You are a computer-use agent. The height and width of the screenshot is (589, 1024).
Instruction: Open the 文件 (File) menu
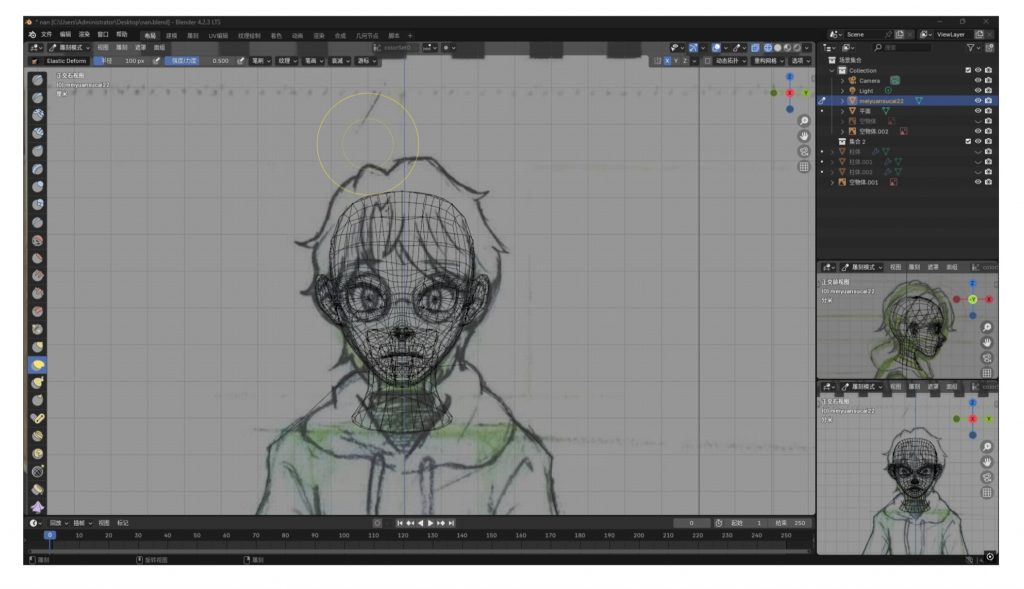46,34
